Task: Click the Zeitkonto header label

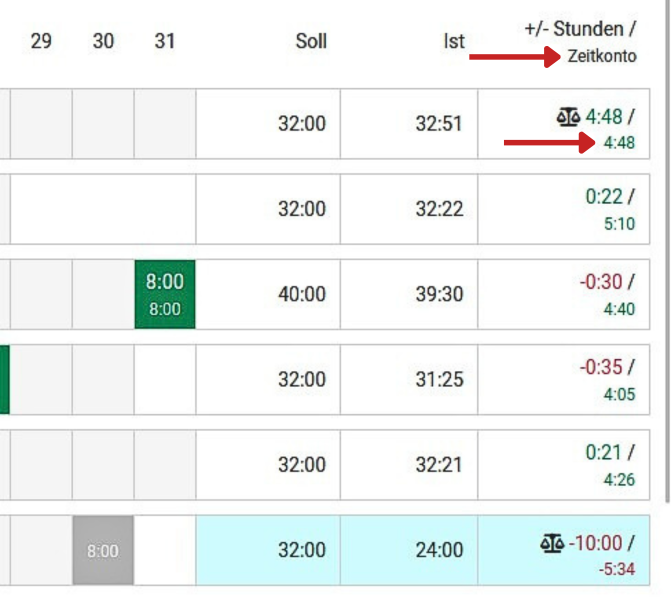Action: [x=602, y=56]
